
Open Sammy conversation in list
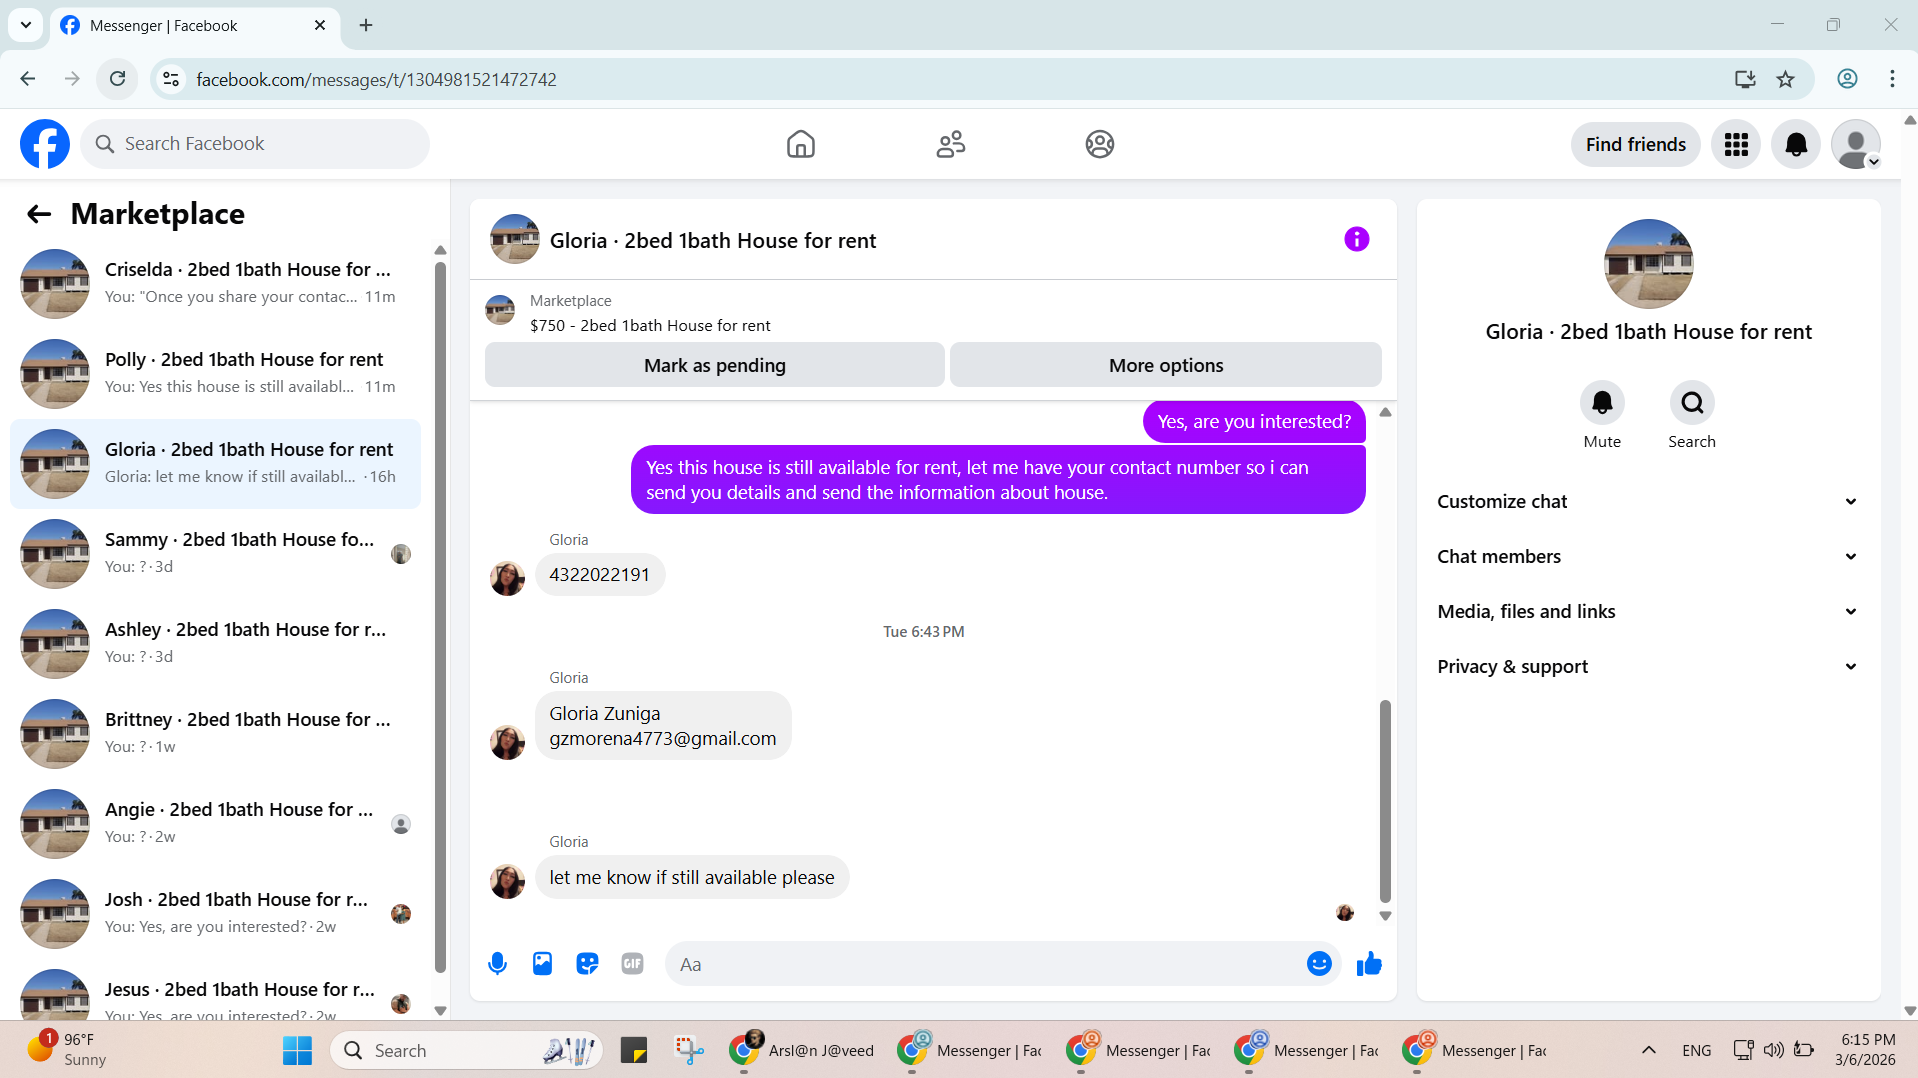pyautogui.click(x=215, y=554)
